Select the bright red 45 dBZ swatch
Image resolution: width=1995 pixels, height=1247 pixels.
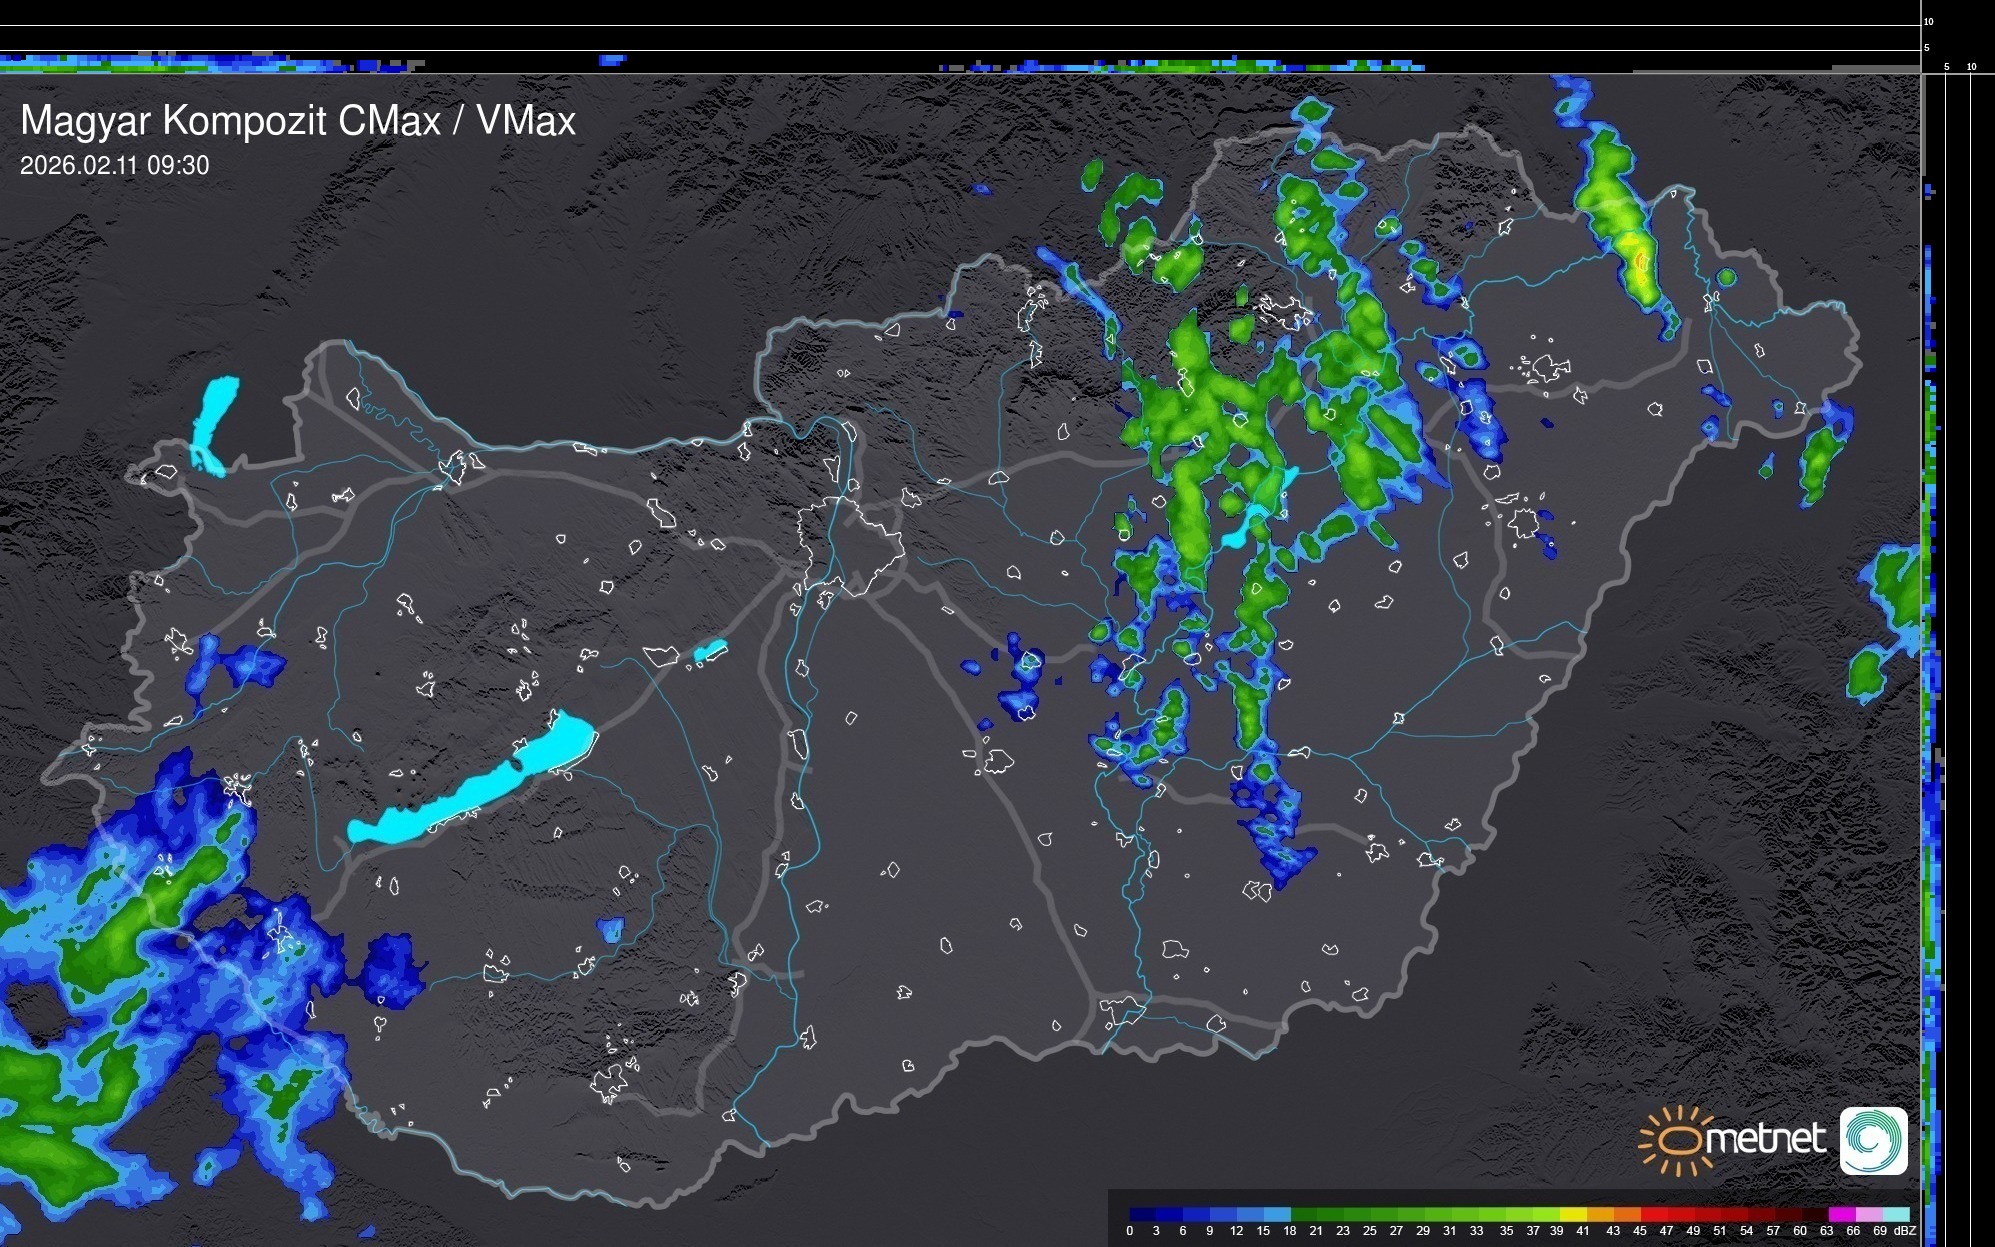pyautogui.click(x=1654, y=1214)
